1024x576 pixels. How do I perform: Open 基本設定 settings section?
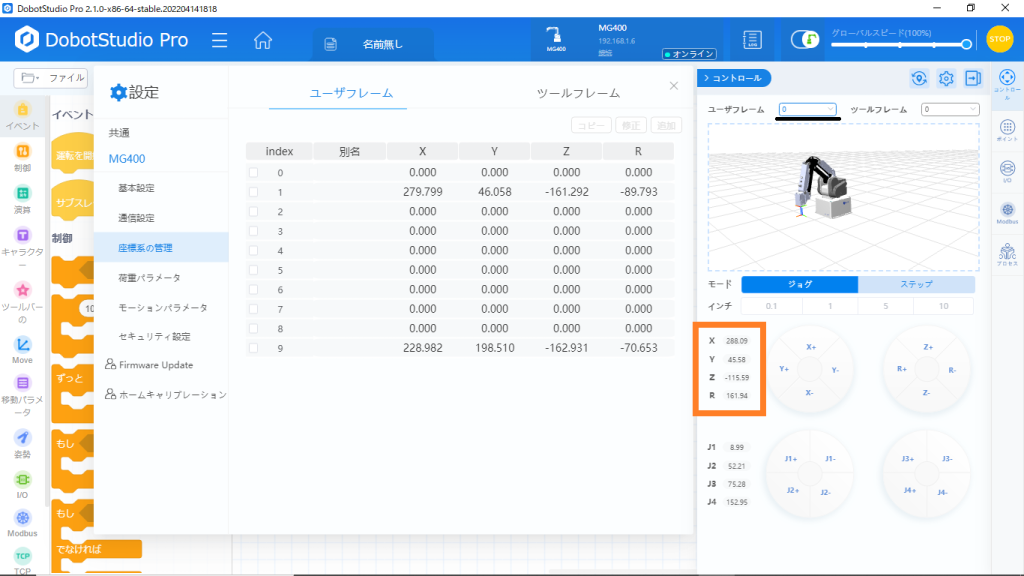pos(136,188)
